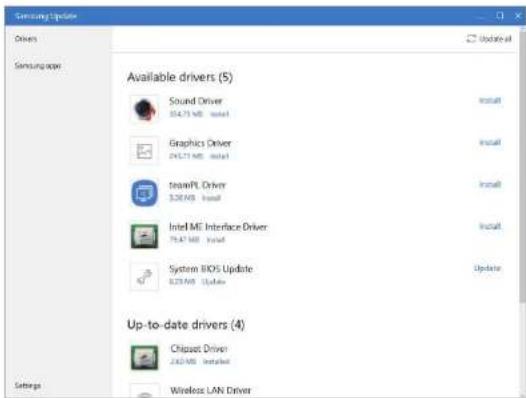The image size is (526, 398).
Task: Open the Drivers section in sidebar
Action: pyautogui.click(x=26, y=39)
